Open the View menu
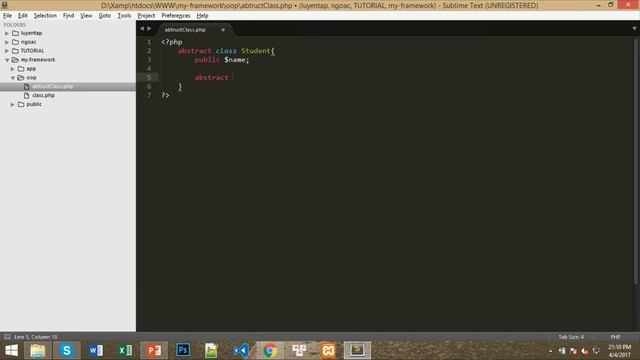The height and width of the screenshot is (360, 640). [86, 16]
